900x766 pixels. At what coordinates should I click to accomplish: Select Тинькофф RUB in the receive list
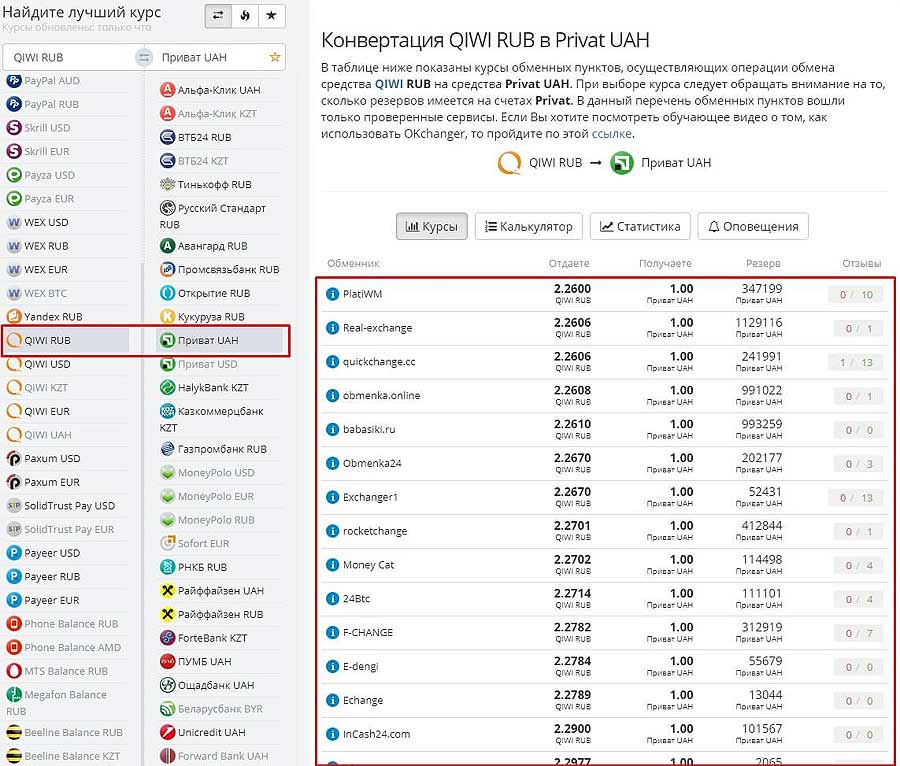[206, 185]
